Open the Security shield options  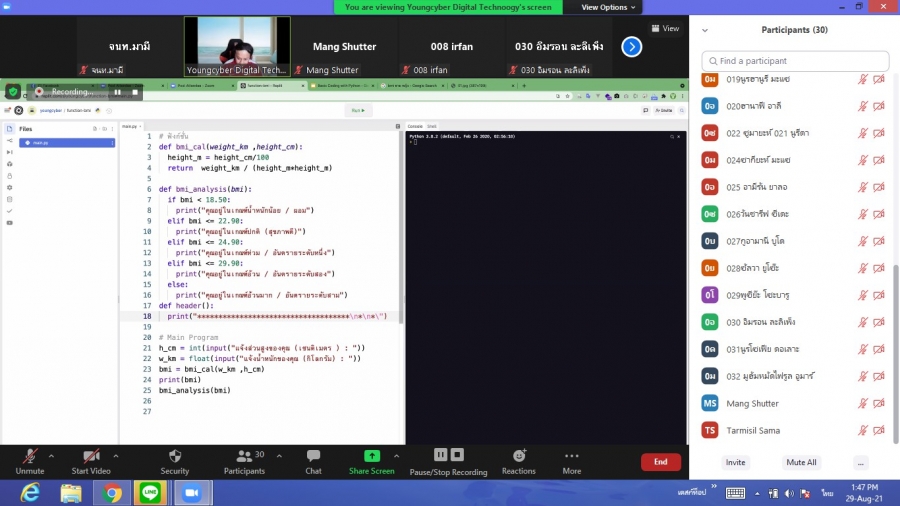click(174, 457)
